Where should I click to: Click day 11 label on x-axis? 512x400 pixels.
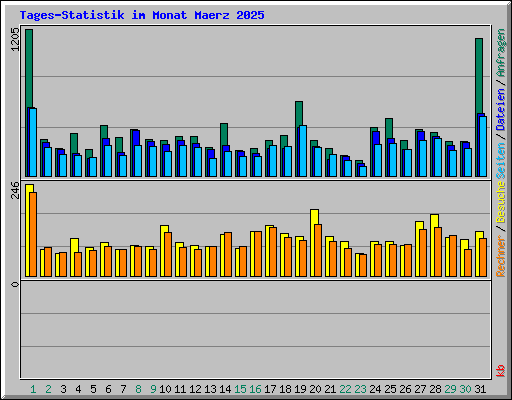pos(180,389)
